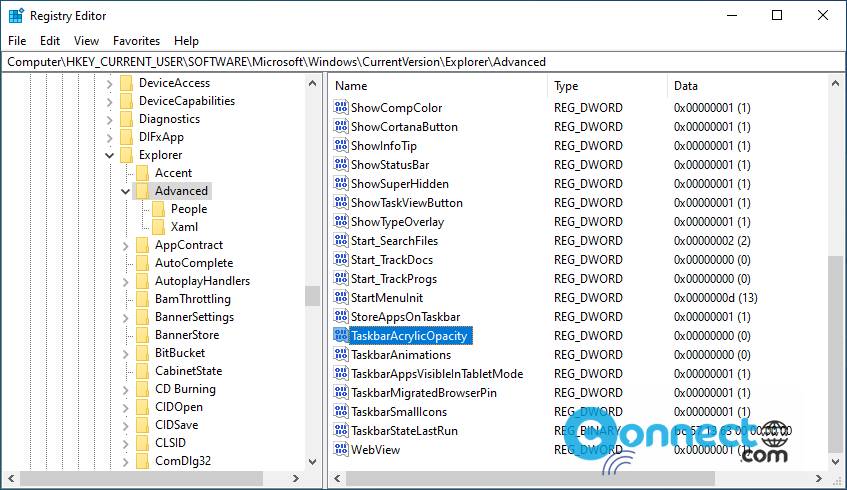
Task: Click the Registry Editor title bar icon
Action: point(16,16)
